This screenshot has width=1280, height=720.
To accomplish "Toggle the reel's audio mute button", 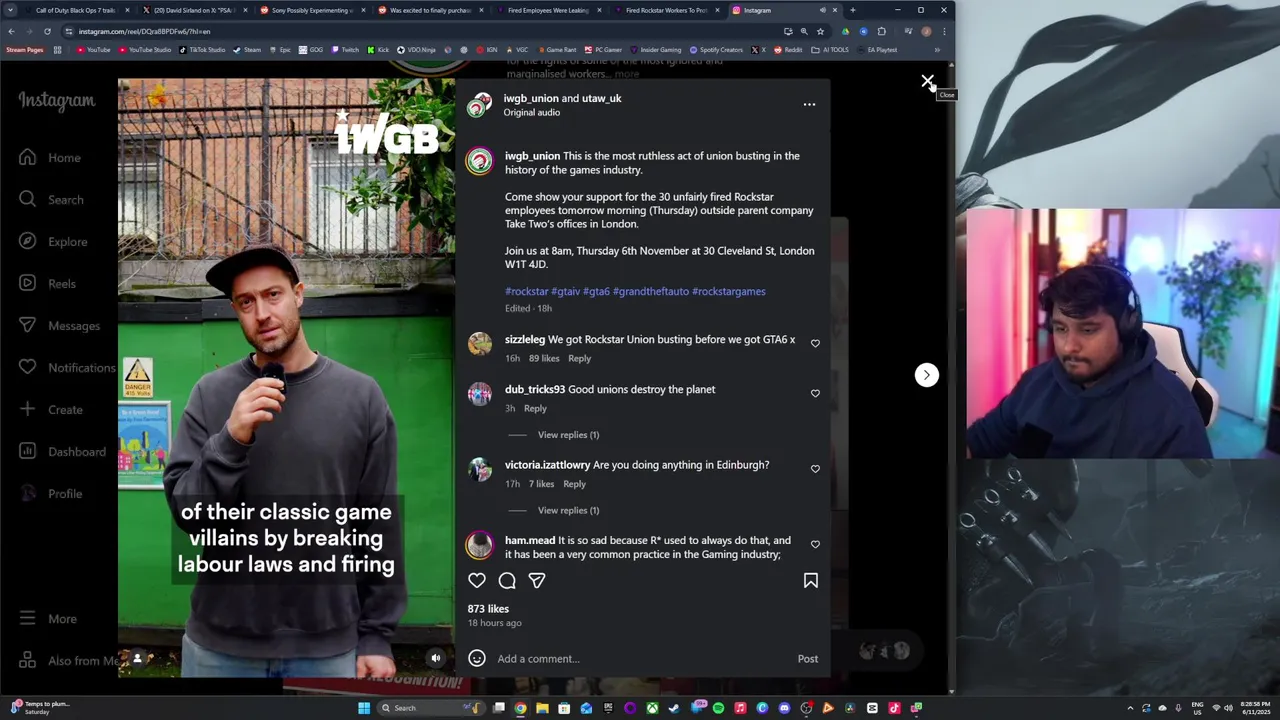I will tap(435, 658).
